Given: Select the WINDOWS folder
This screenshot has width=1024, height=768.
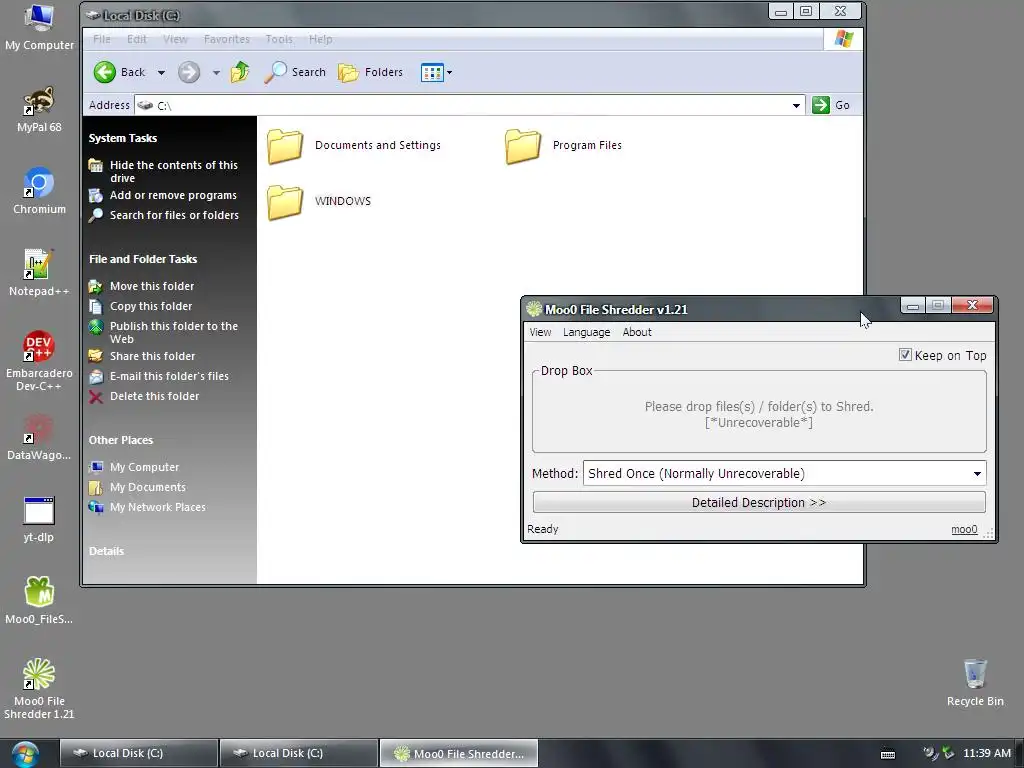Looking at the screenshot, I should pos(319,201).
